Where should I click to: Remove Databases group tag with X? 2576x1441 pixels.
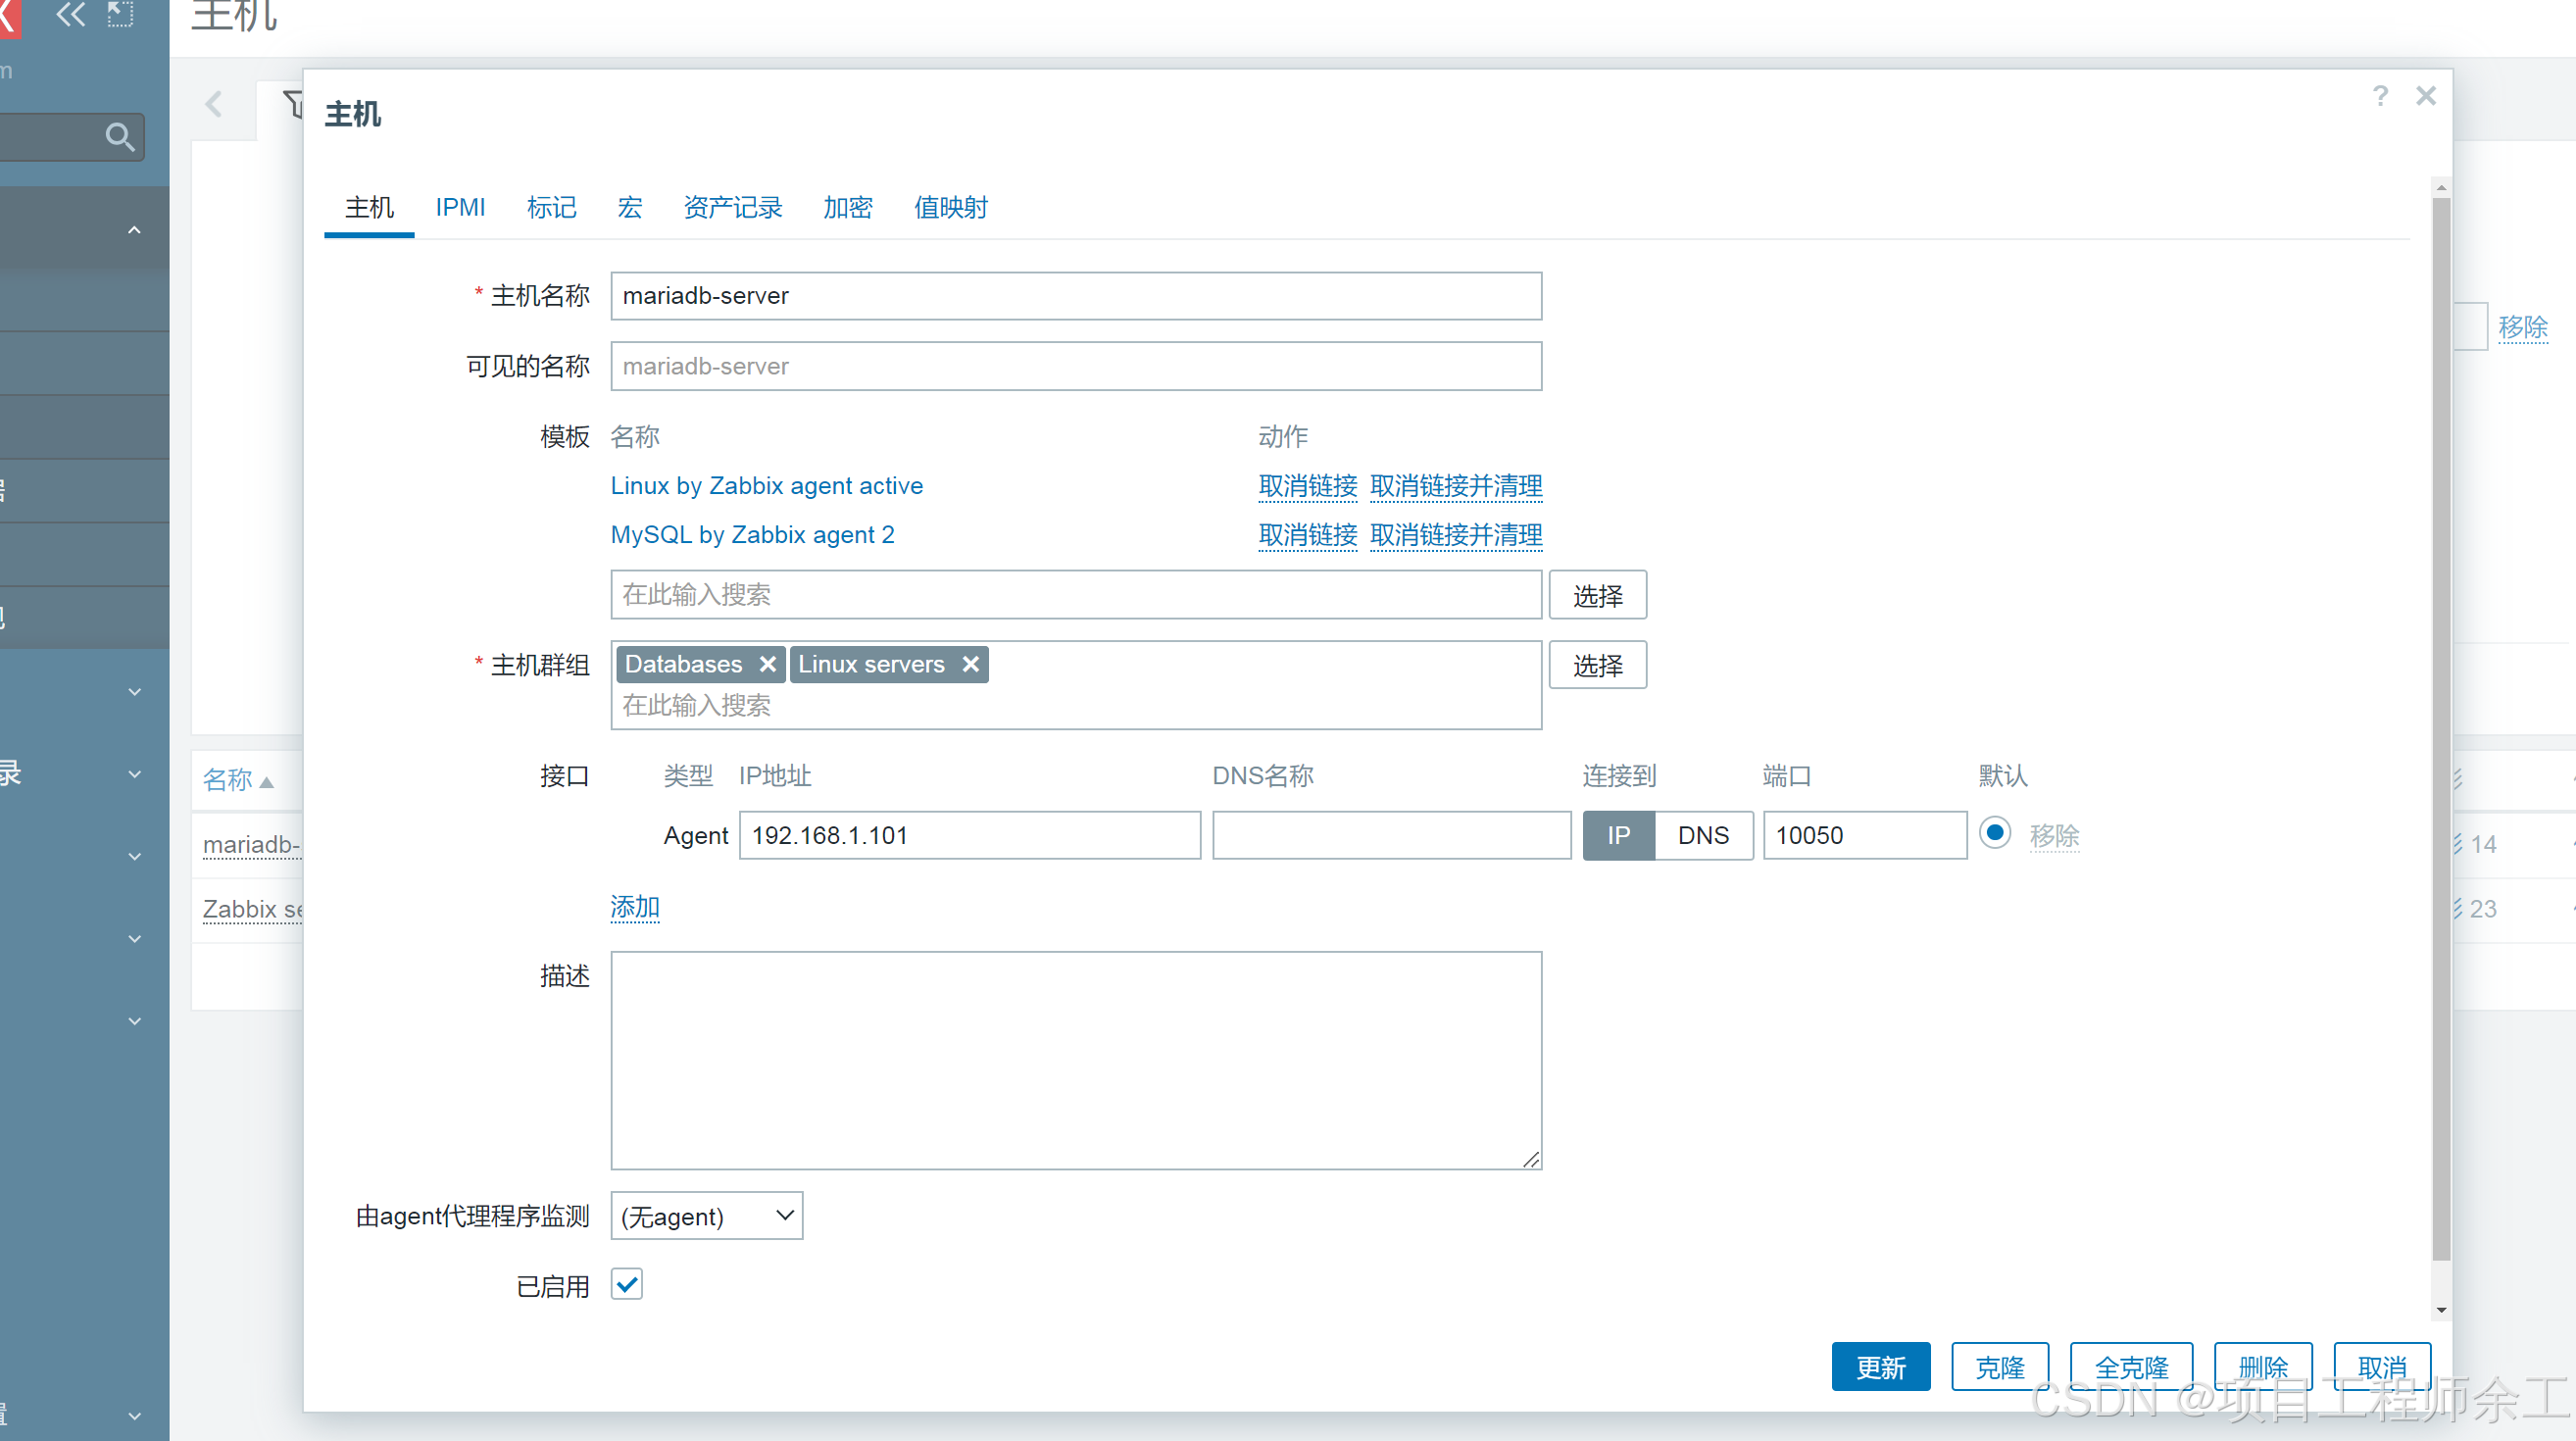tap(767, 664)
